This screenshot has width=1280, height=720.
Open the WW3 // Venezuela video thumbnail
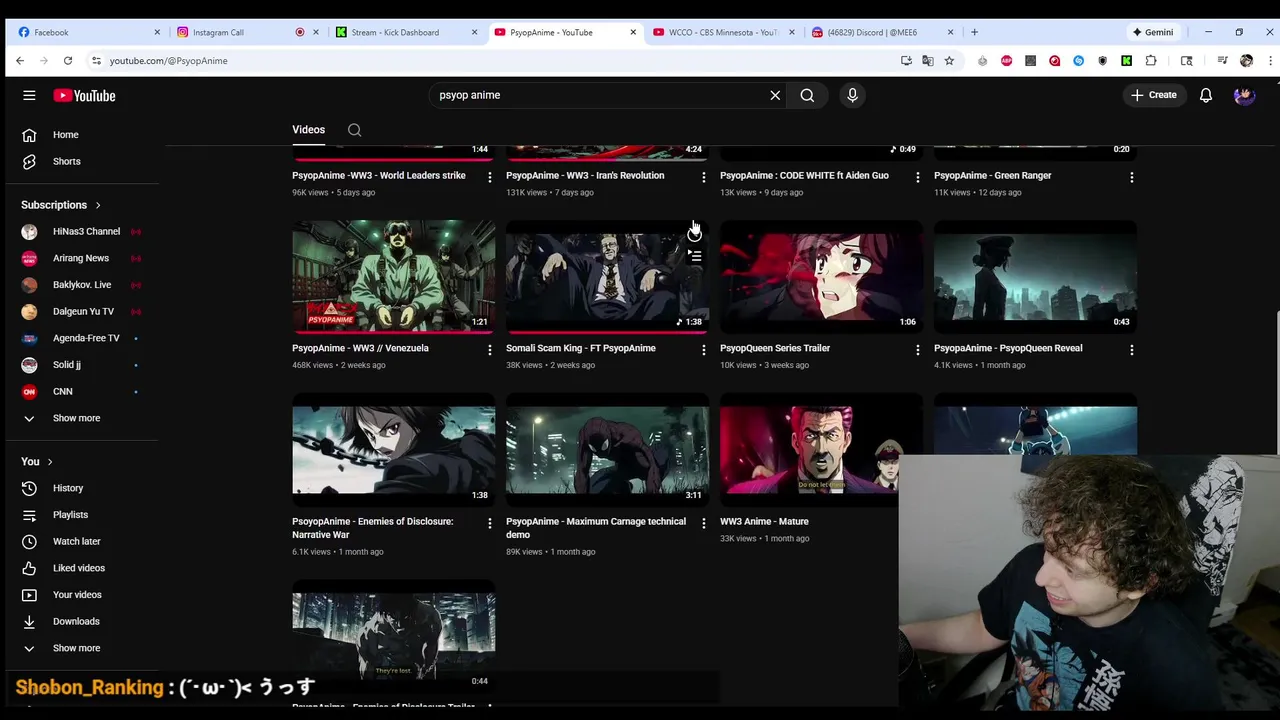click(393, 276)
